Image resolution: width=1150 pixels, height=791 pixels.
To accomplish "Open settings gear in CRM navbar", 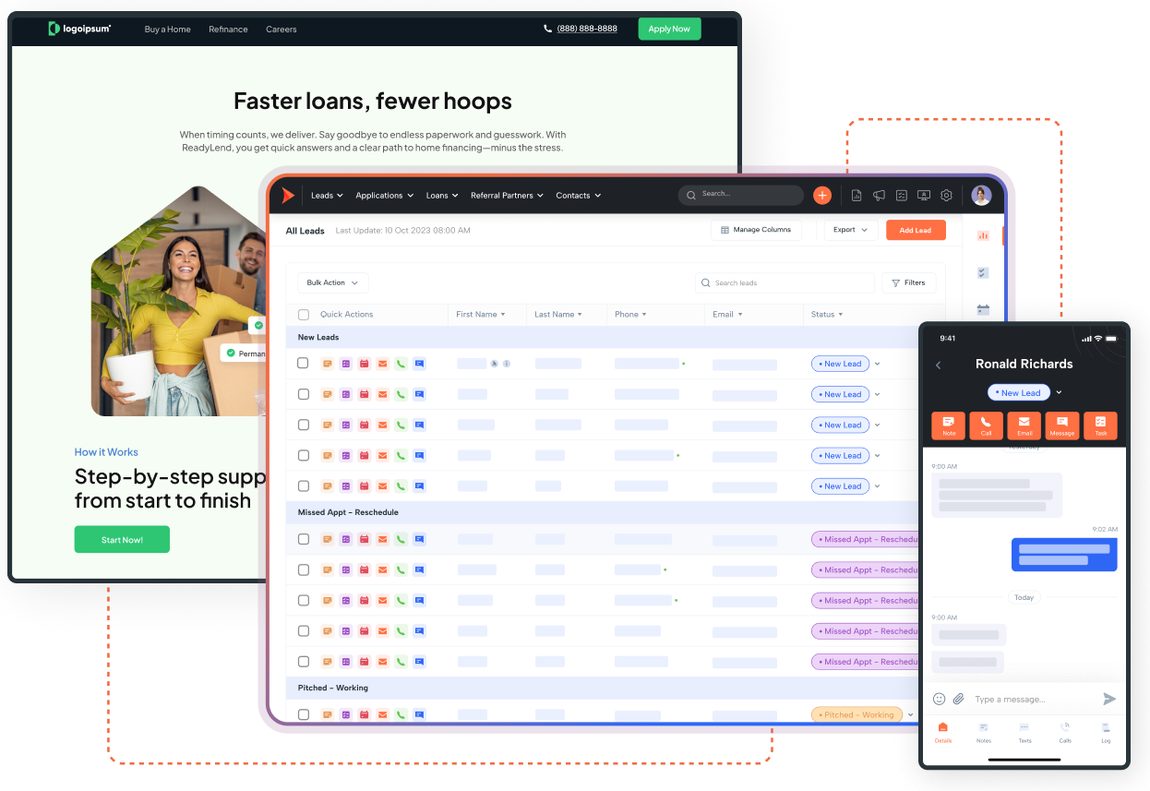I will 946,195.
